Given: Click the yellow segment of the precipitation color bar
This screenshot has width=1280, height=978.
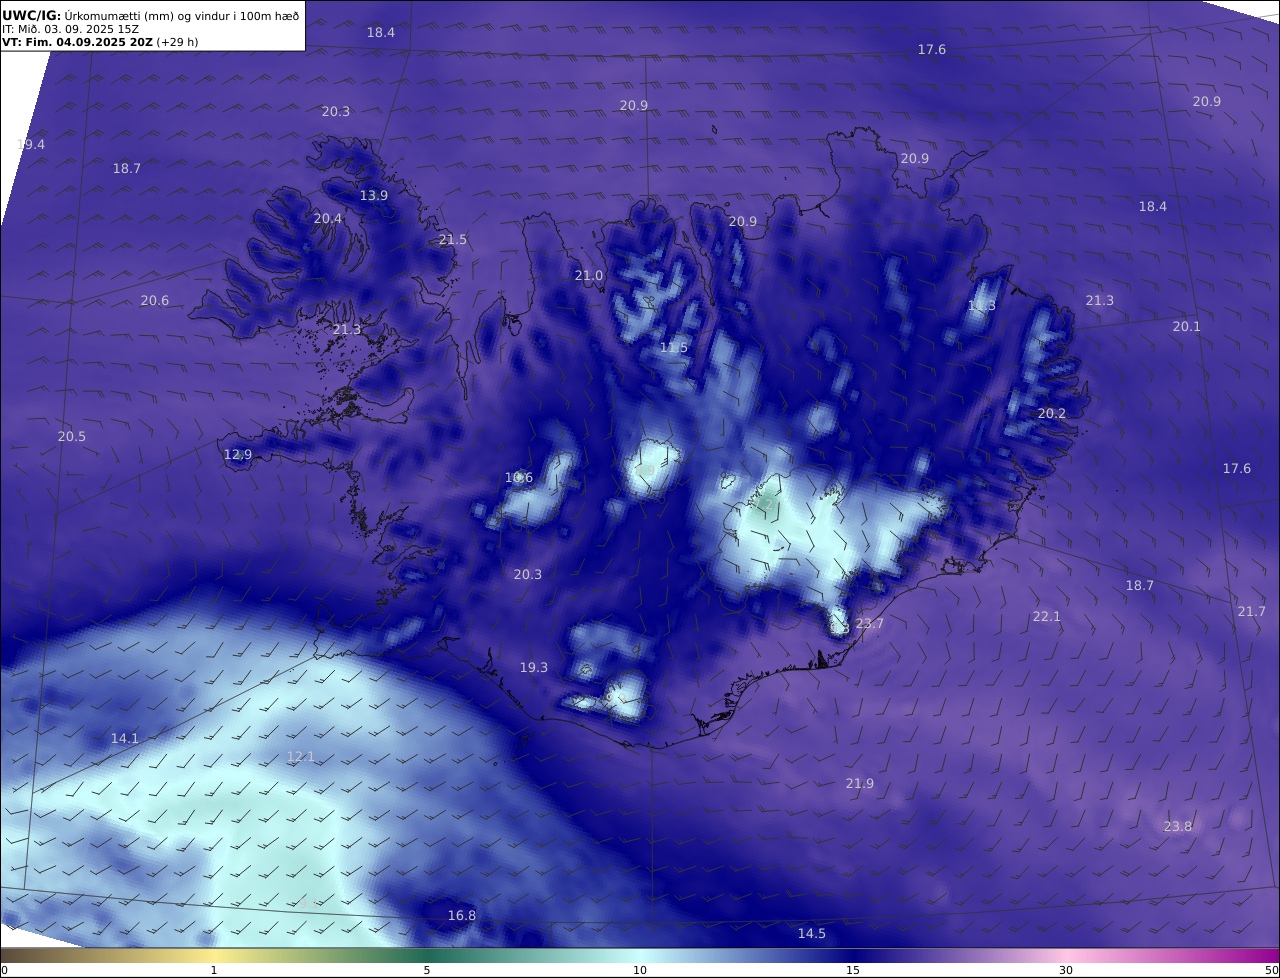Looking at the screenshot, I should click(214, 955).
